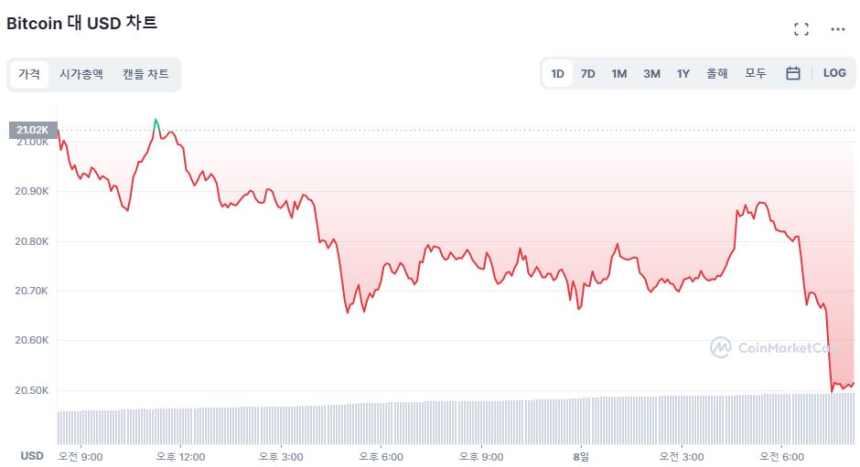Click the fullscreen expand icon
860x467 pixels.
[801, 29]
